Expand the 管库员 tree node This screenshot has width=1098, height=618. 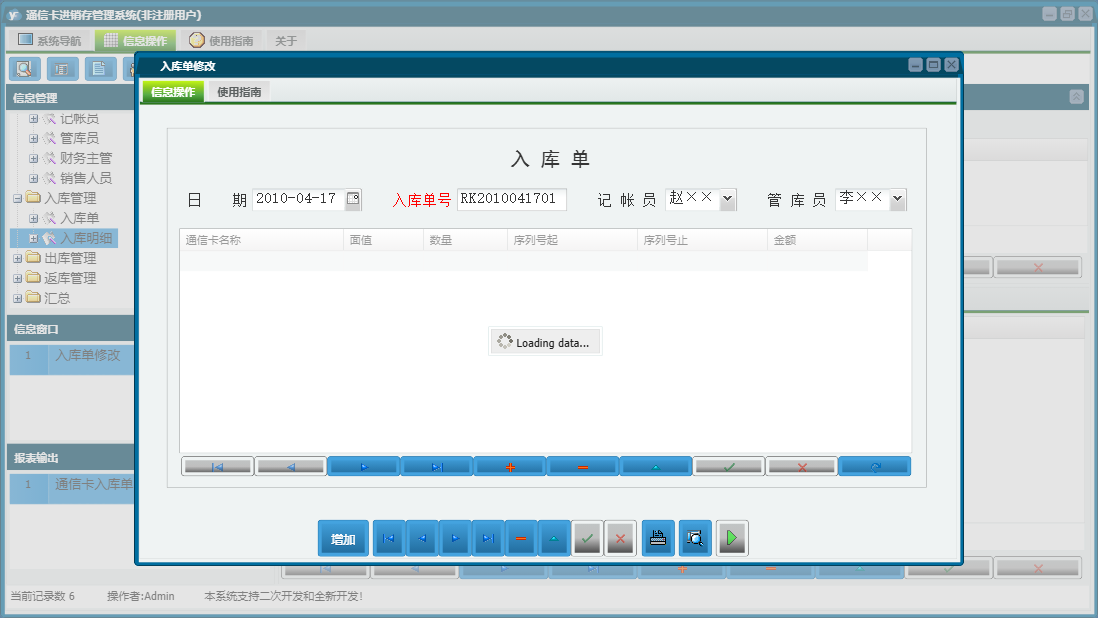pos(33,139)
